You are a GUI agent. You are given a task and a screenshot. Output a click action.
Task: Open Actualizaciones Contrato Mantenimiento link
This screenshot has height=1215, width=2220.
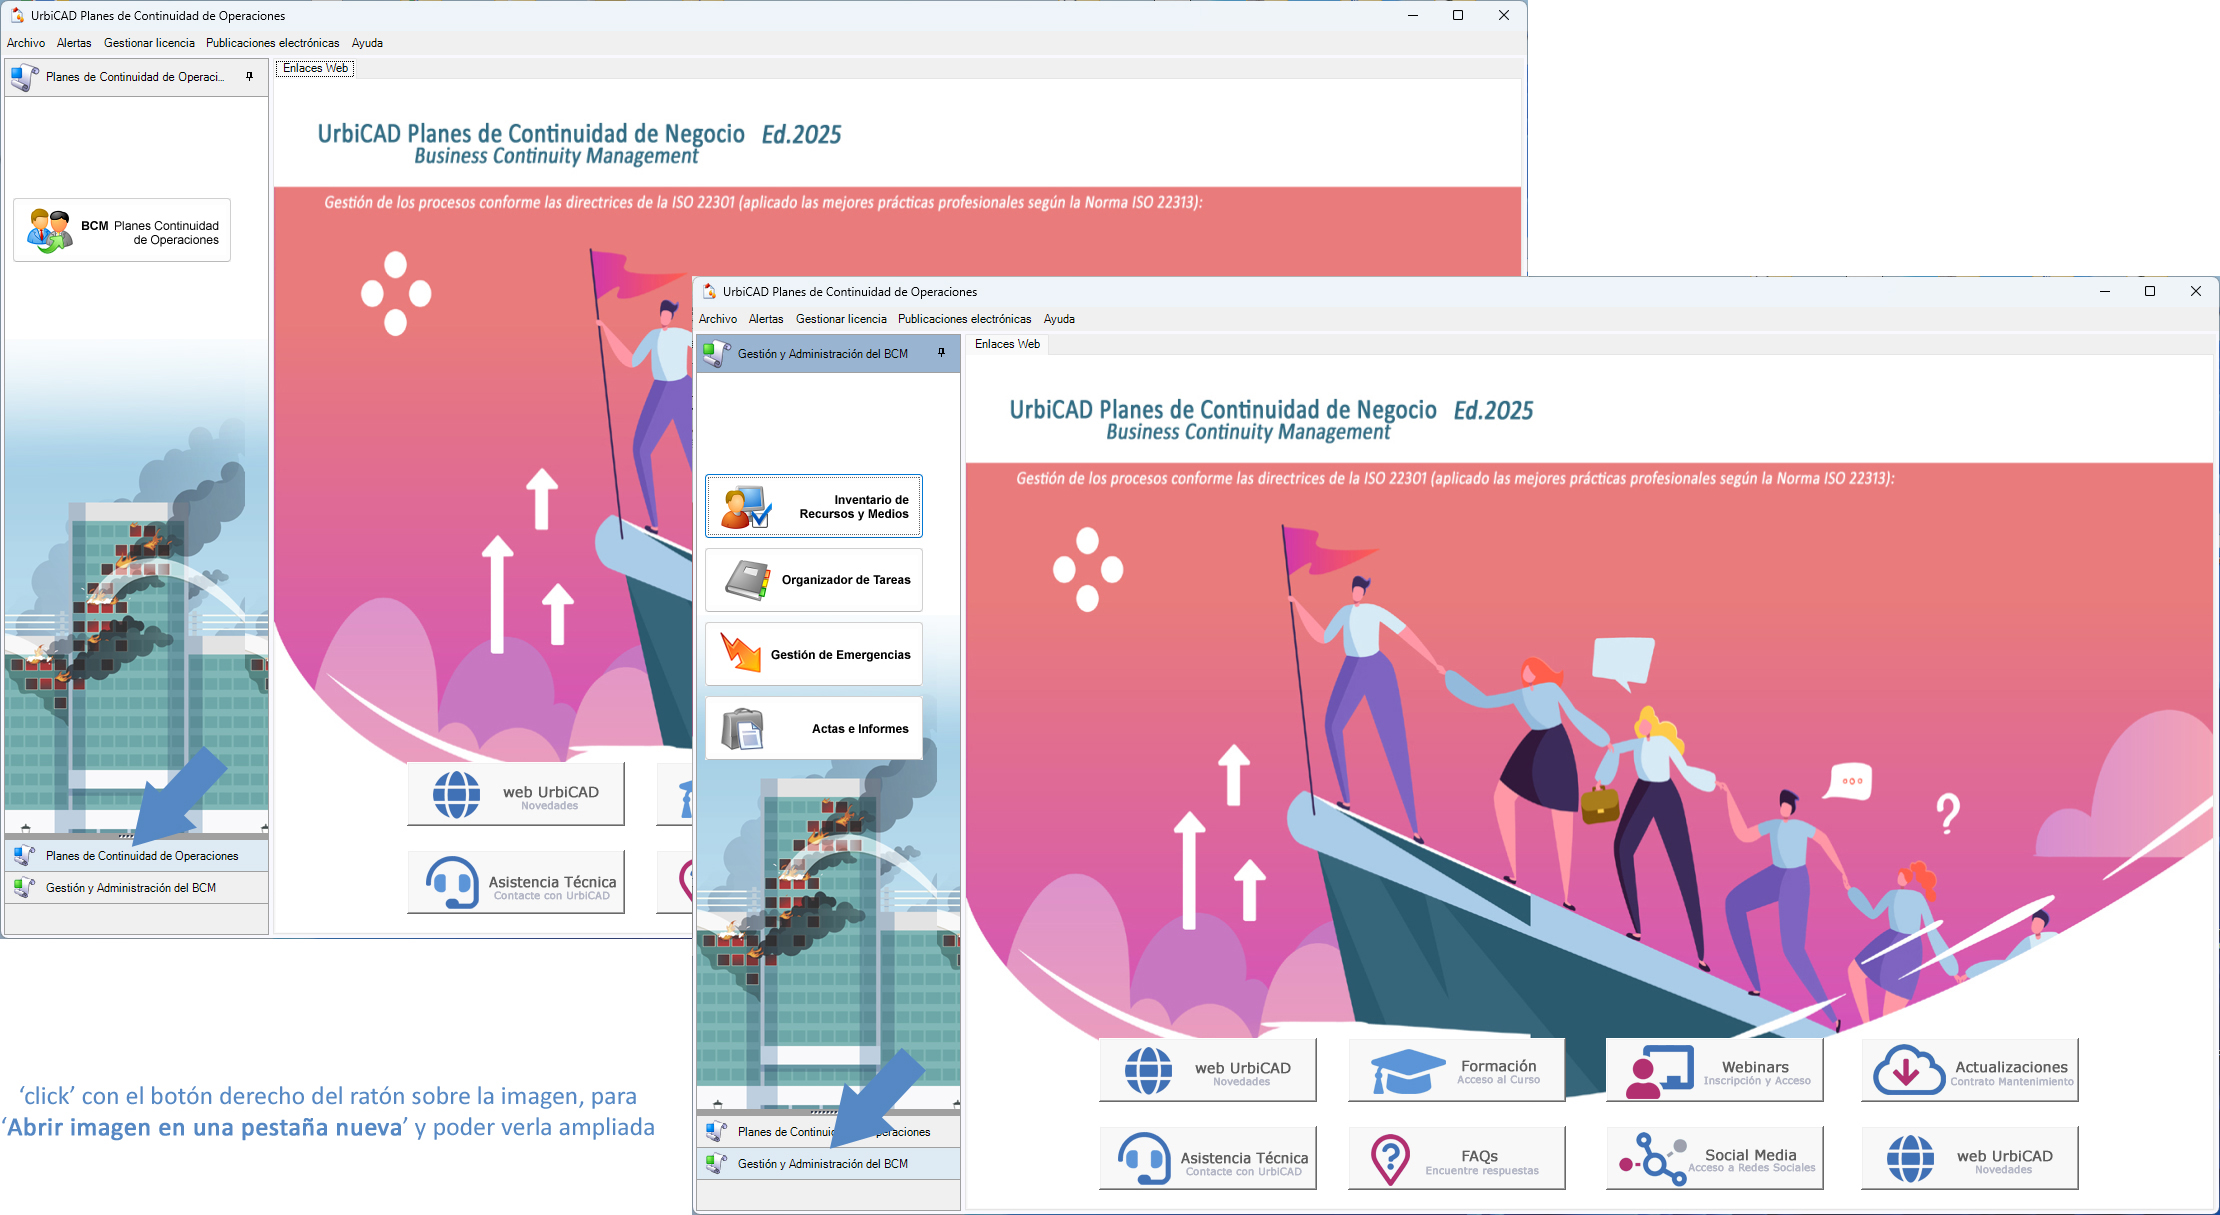pos(1970,1070)
